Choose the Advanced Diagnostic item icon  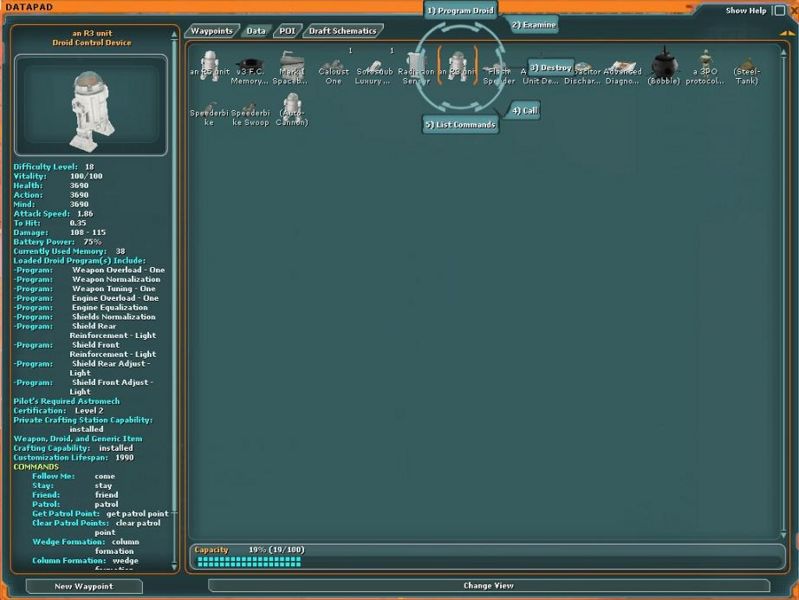622,66
